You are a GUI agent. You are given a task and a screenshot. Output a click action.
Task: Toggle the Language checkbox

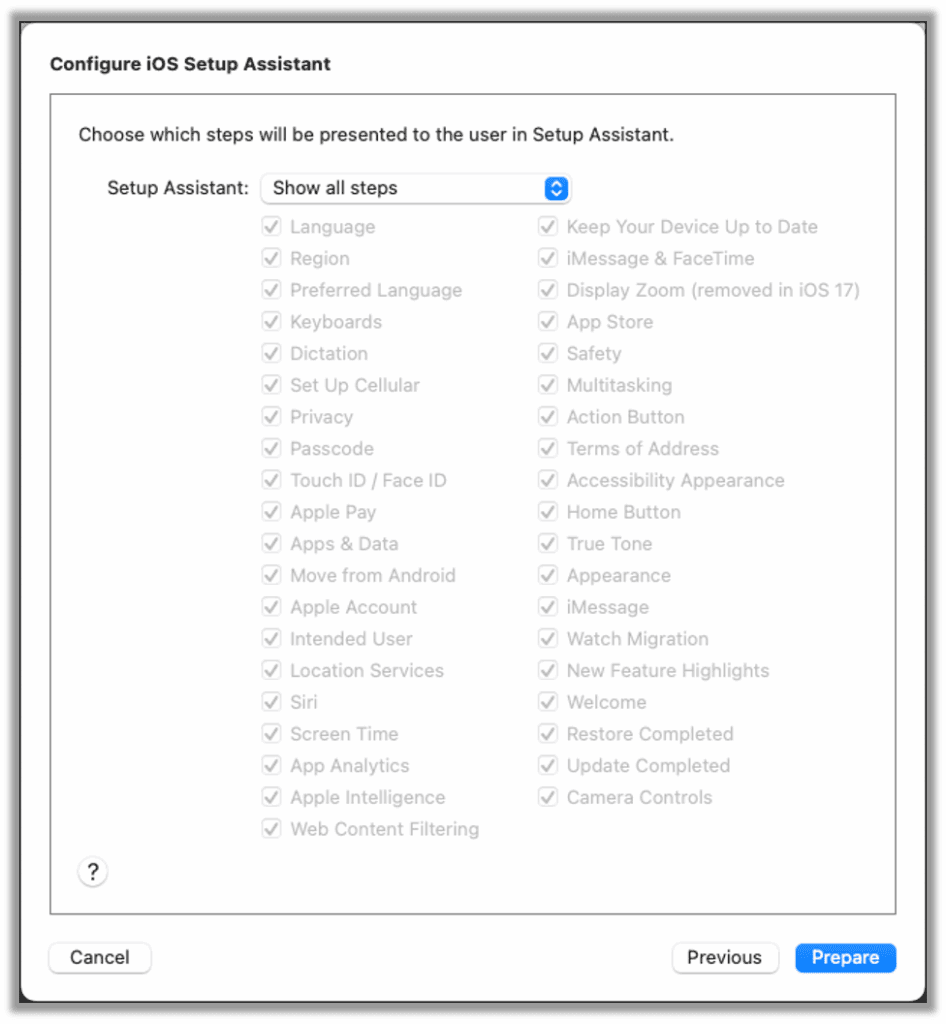[x=270, y=226]
